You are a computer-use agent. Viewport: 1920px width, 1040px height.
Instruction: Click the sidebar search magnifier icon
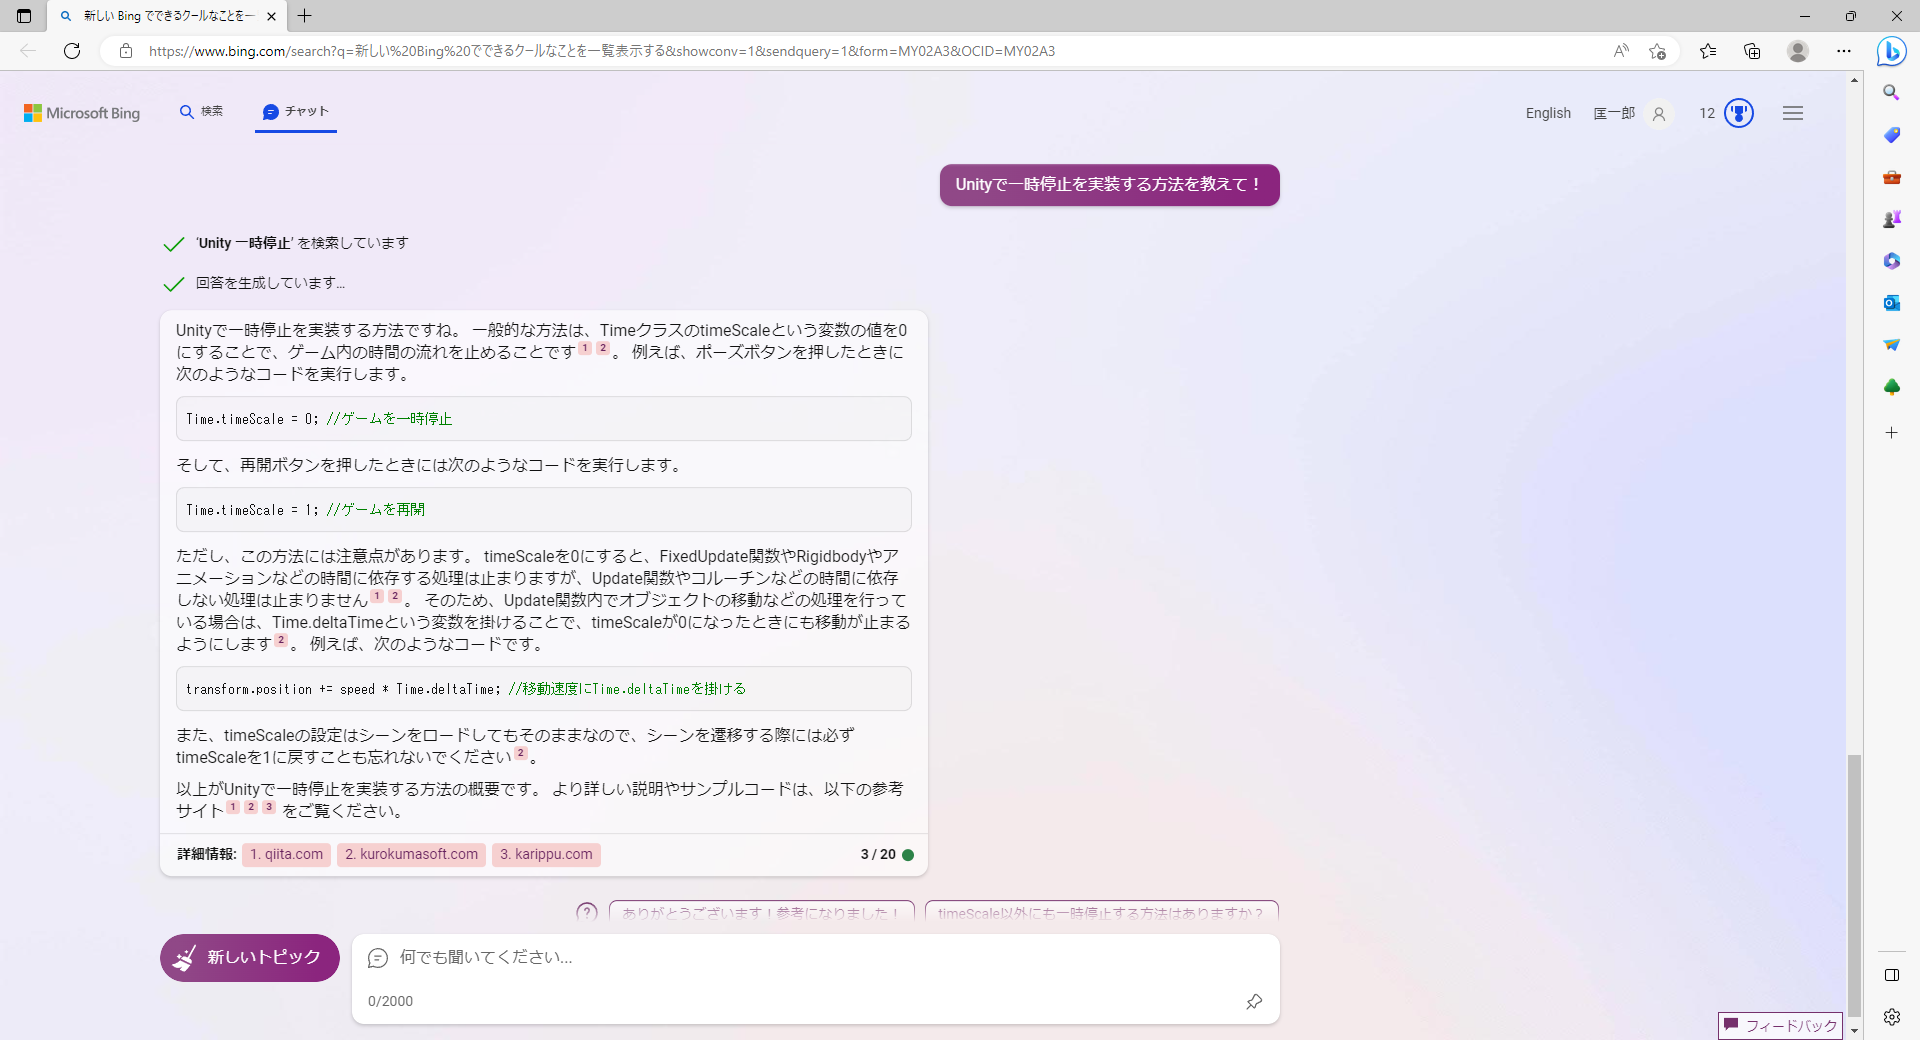1891,92
